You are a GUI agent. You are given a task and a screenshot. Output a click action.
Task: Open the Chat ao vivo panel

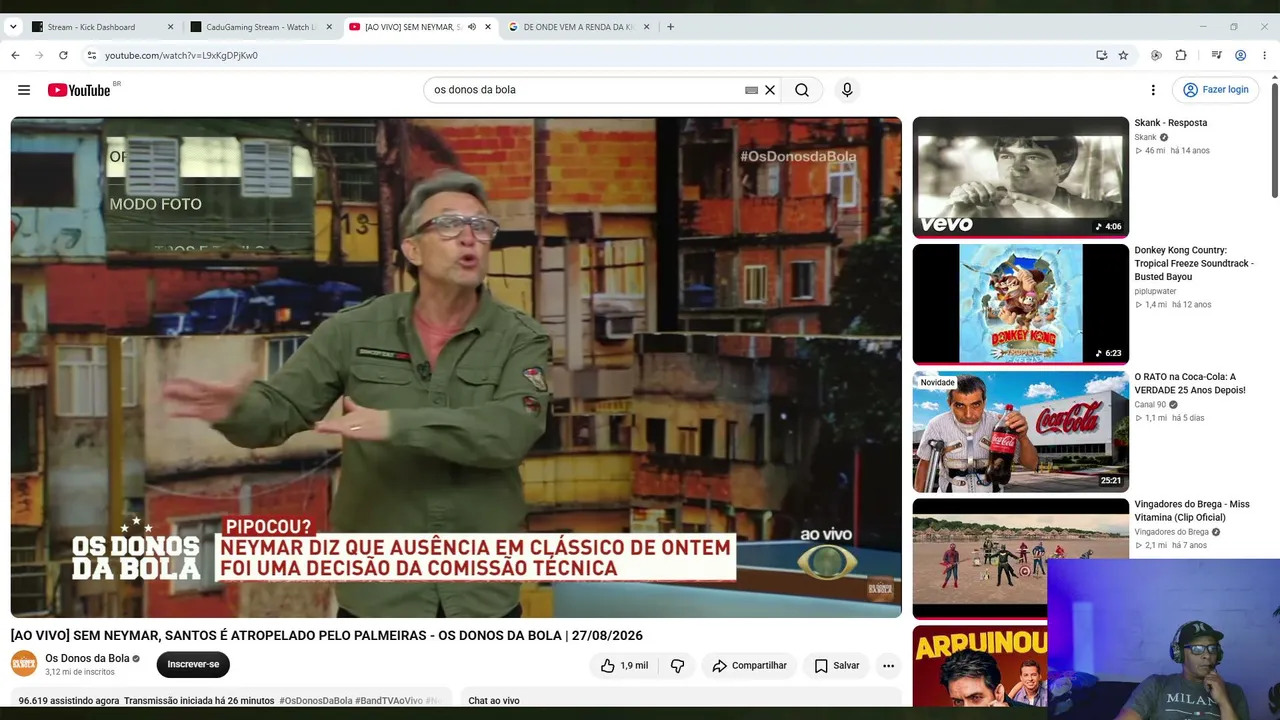(494, 701)
